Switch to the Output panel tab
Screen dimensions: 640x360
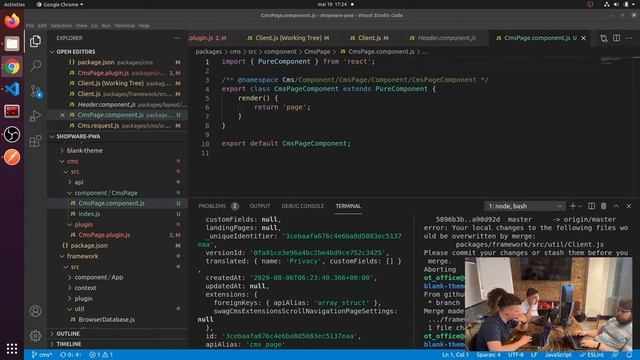tap(260, 206)
